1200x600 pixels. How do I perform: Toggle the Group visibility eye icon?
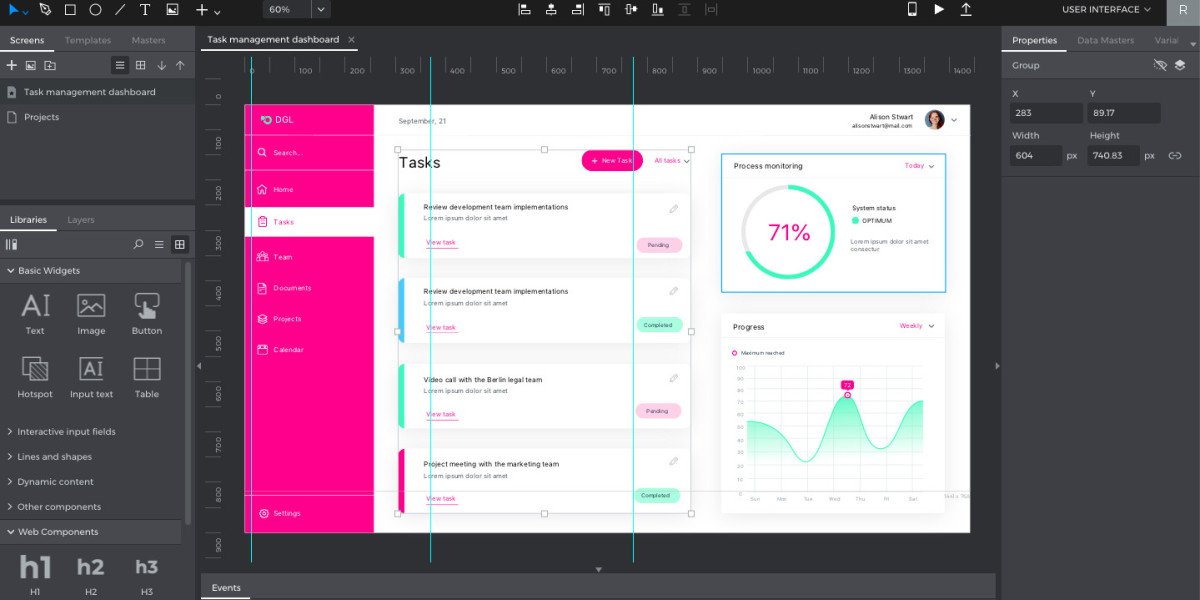(x=1160, y=64)
